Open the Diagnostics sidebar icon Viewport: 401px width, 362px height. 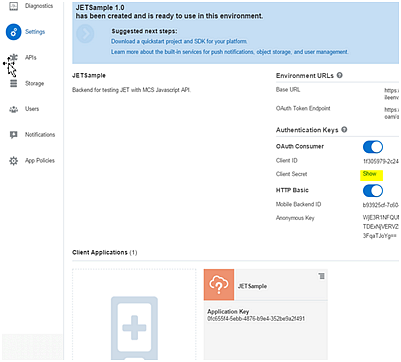pos(13,6)
